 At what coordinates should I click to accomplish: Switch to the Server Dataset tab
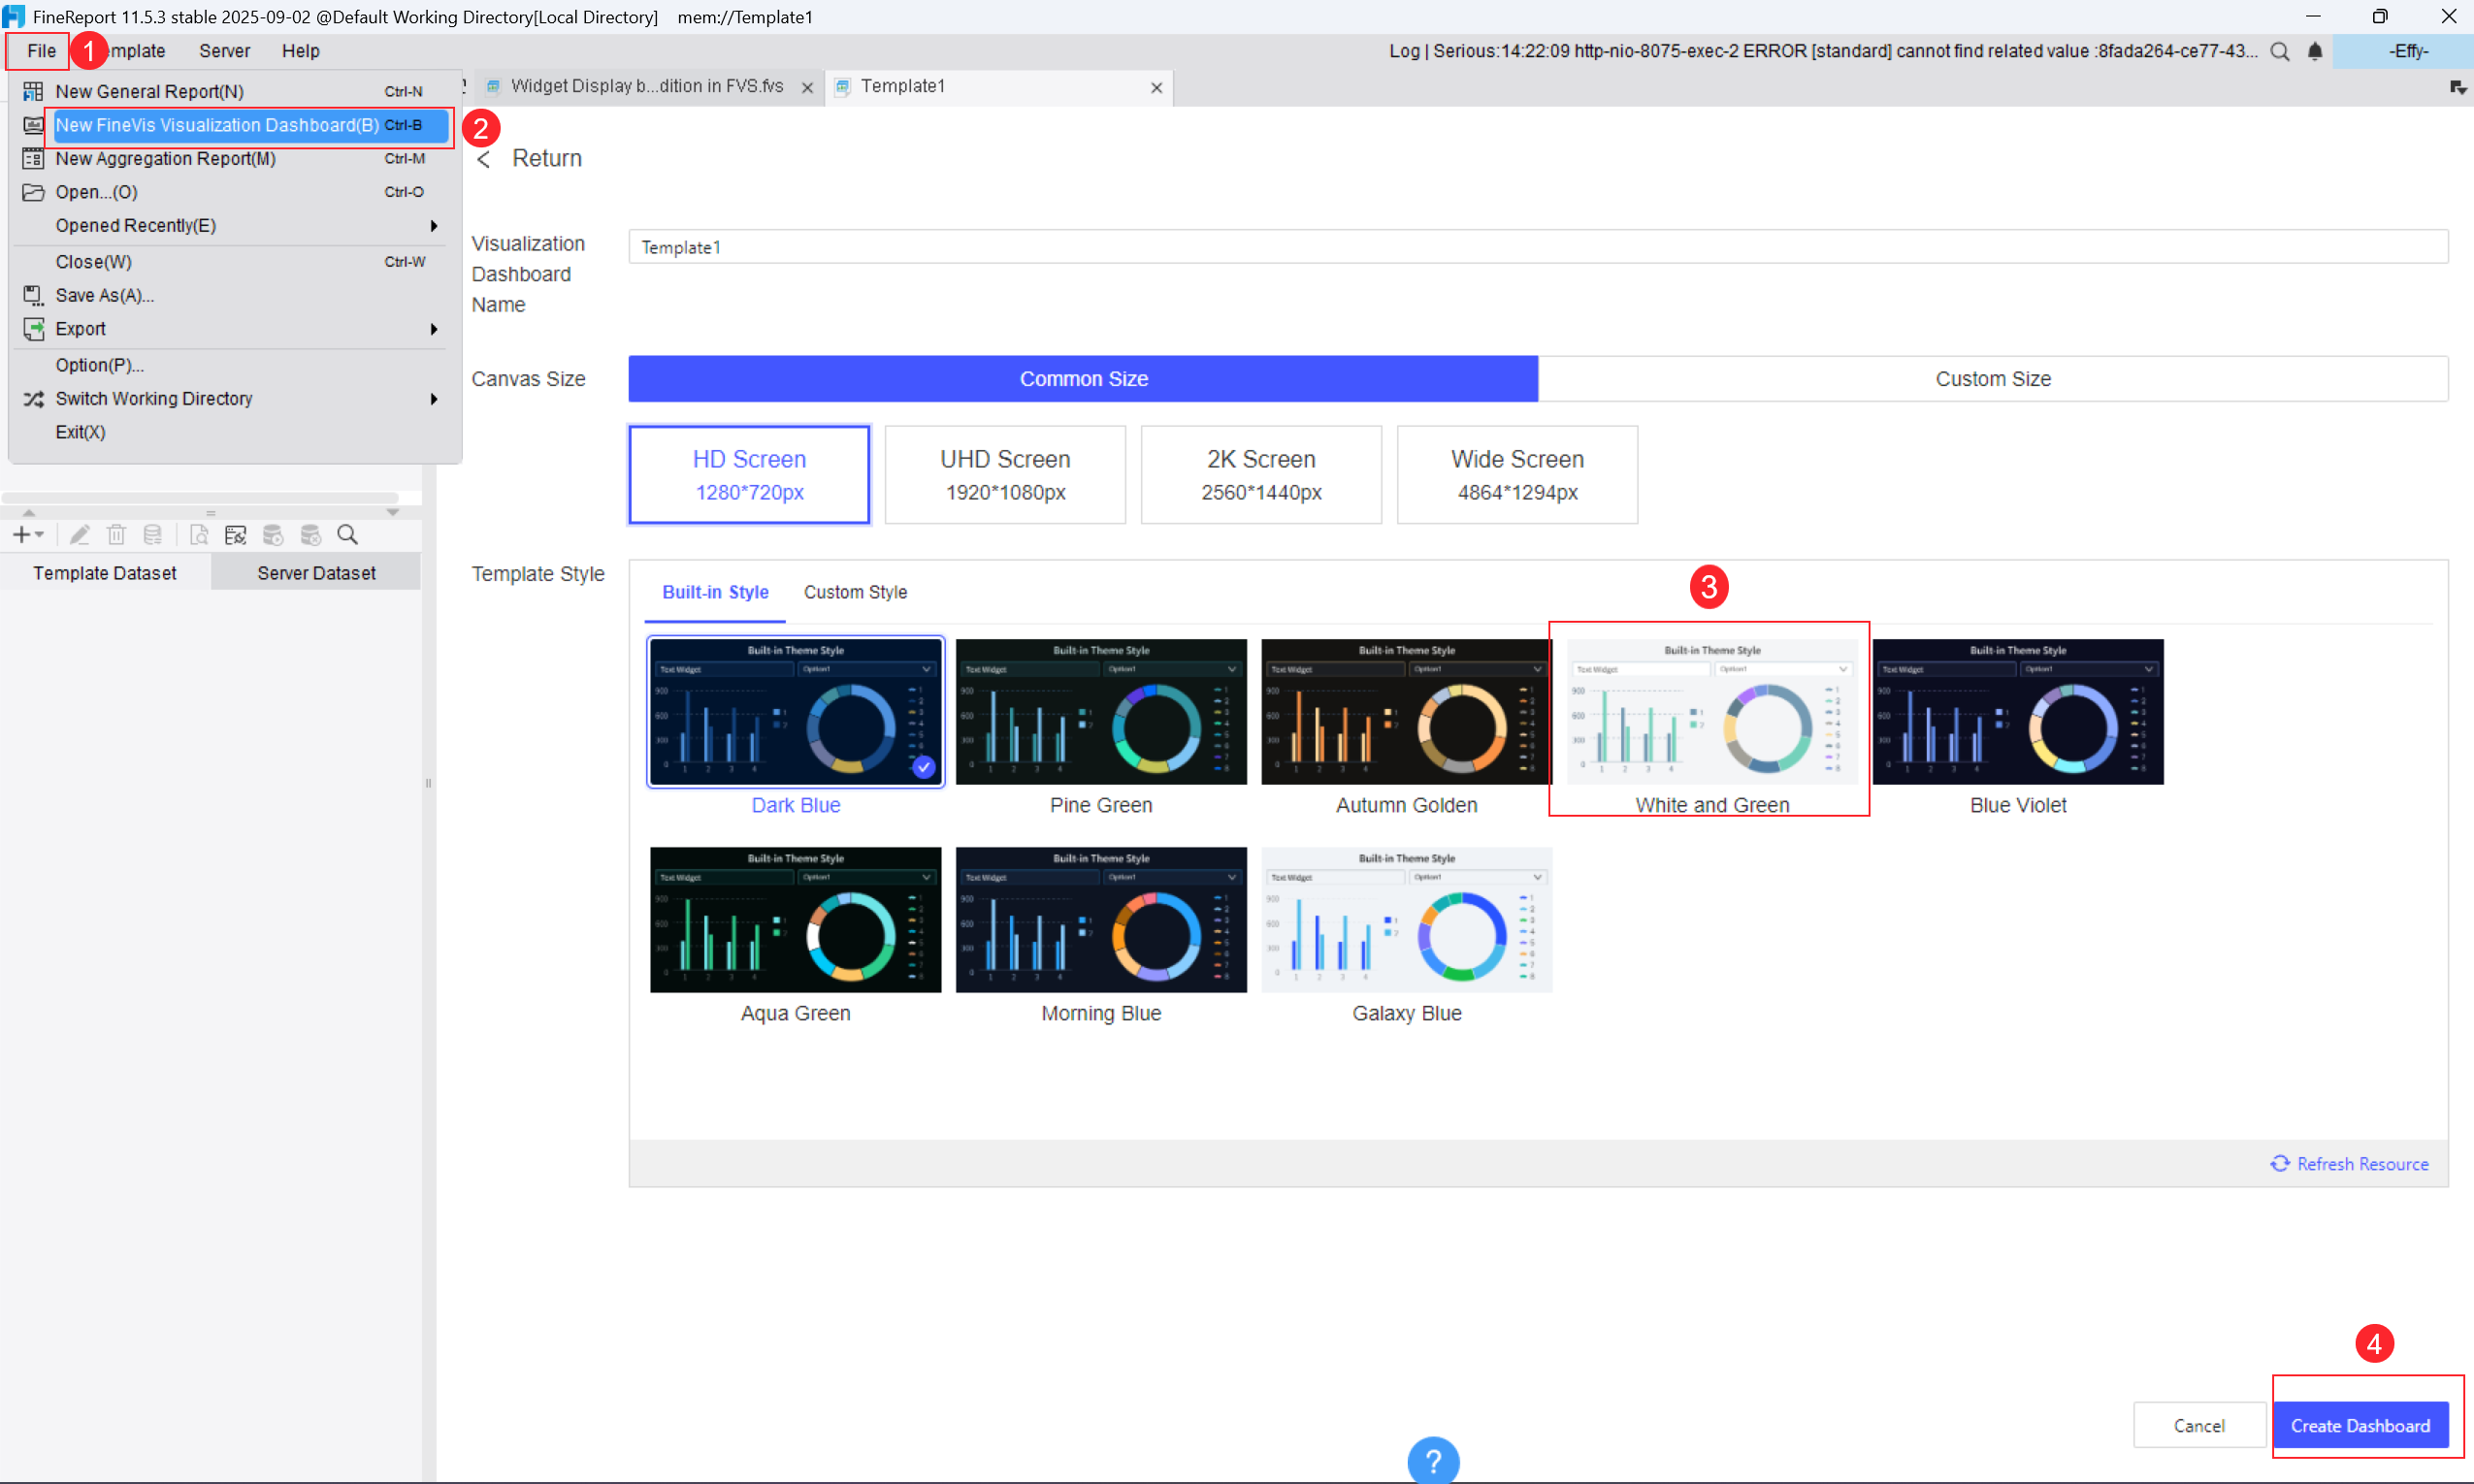316,573
